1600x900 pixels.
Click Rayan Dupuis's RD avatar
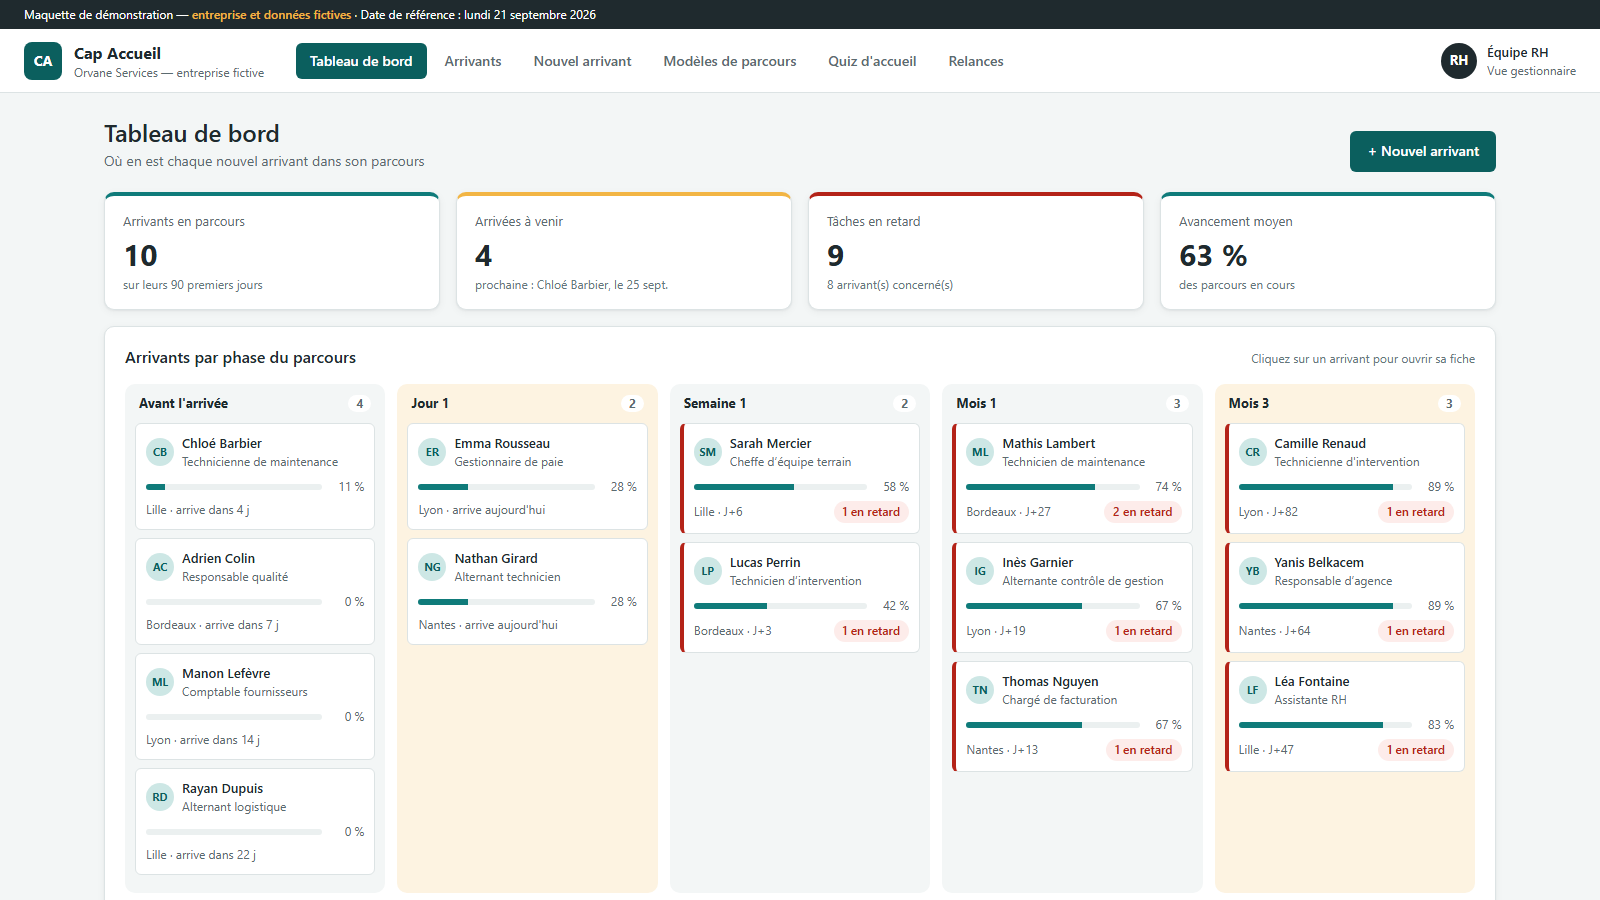tap(160, 797)
